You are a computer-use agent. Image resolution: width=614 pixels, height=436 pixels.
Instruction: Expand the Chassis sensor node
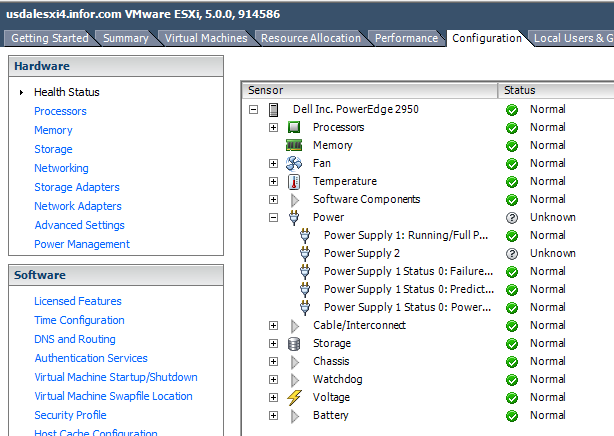click(x=273, y=362)
